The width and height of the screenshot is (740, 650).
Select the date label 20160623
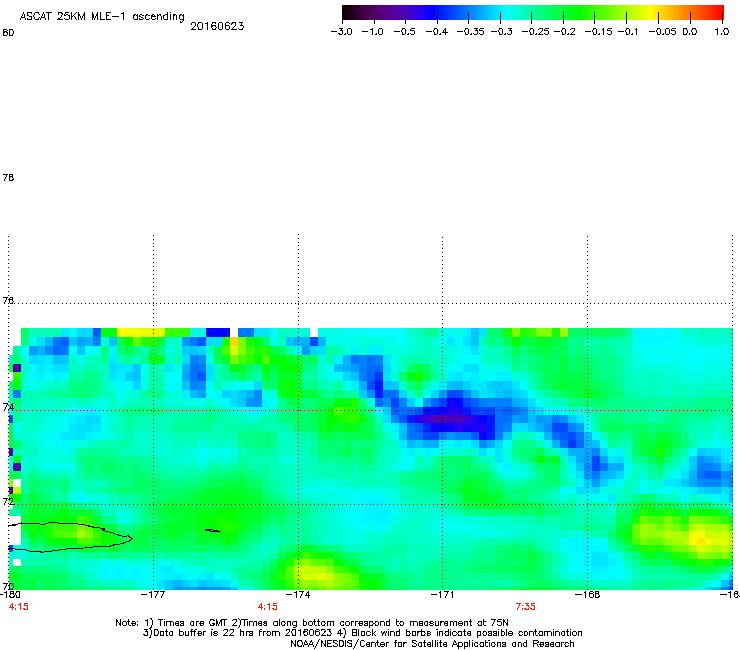point(217,26)
